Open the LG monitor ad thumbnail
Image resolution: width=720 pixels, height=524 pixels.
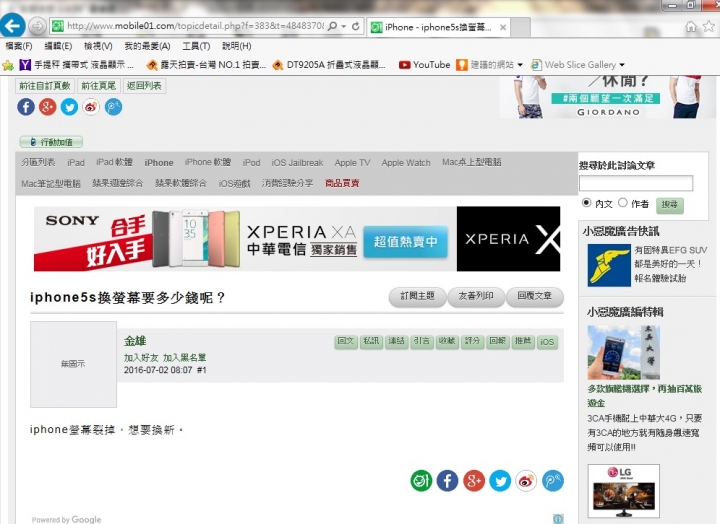(x=624, y=491)
